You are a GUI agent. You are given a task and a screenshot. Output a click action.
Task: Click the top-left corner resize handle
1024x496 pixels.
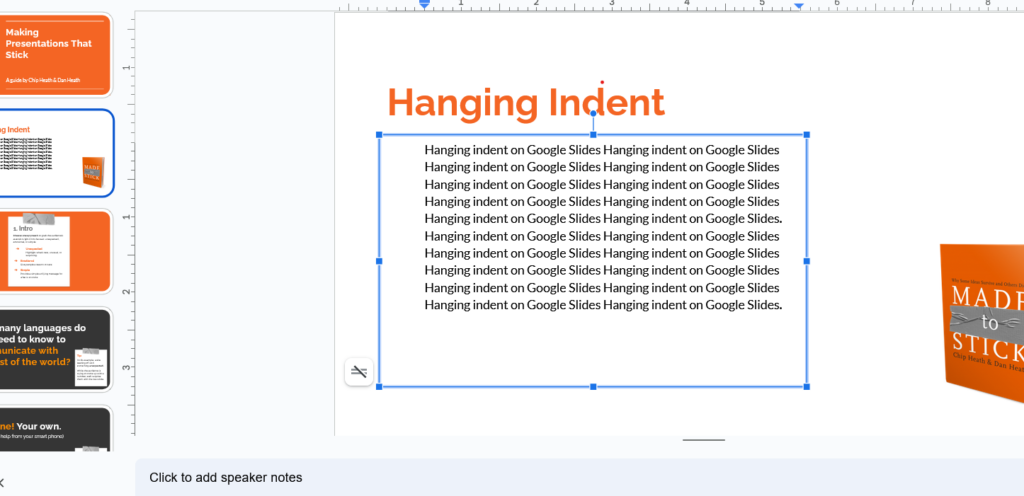379,134
